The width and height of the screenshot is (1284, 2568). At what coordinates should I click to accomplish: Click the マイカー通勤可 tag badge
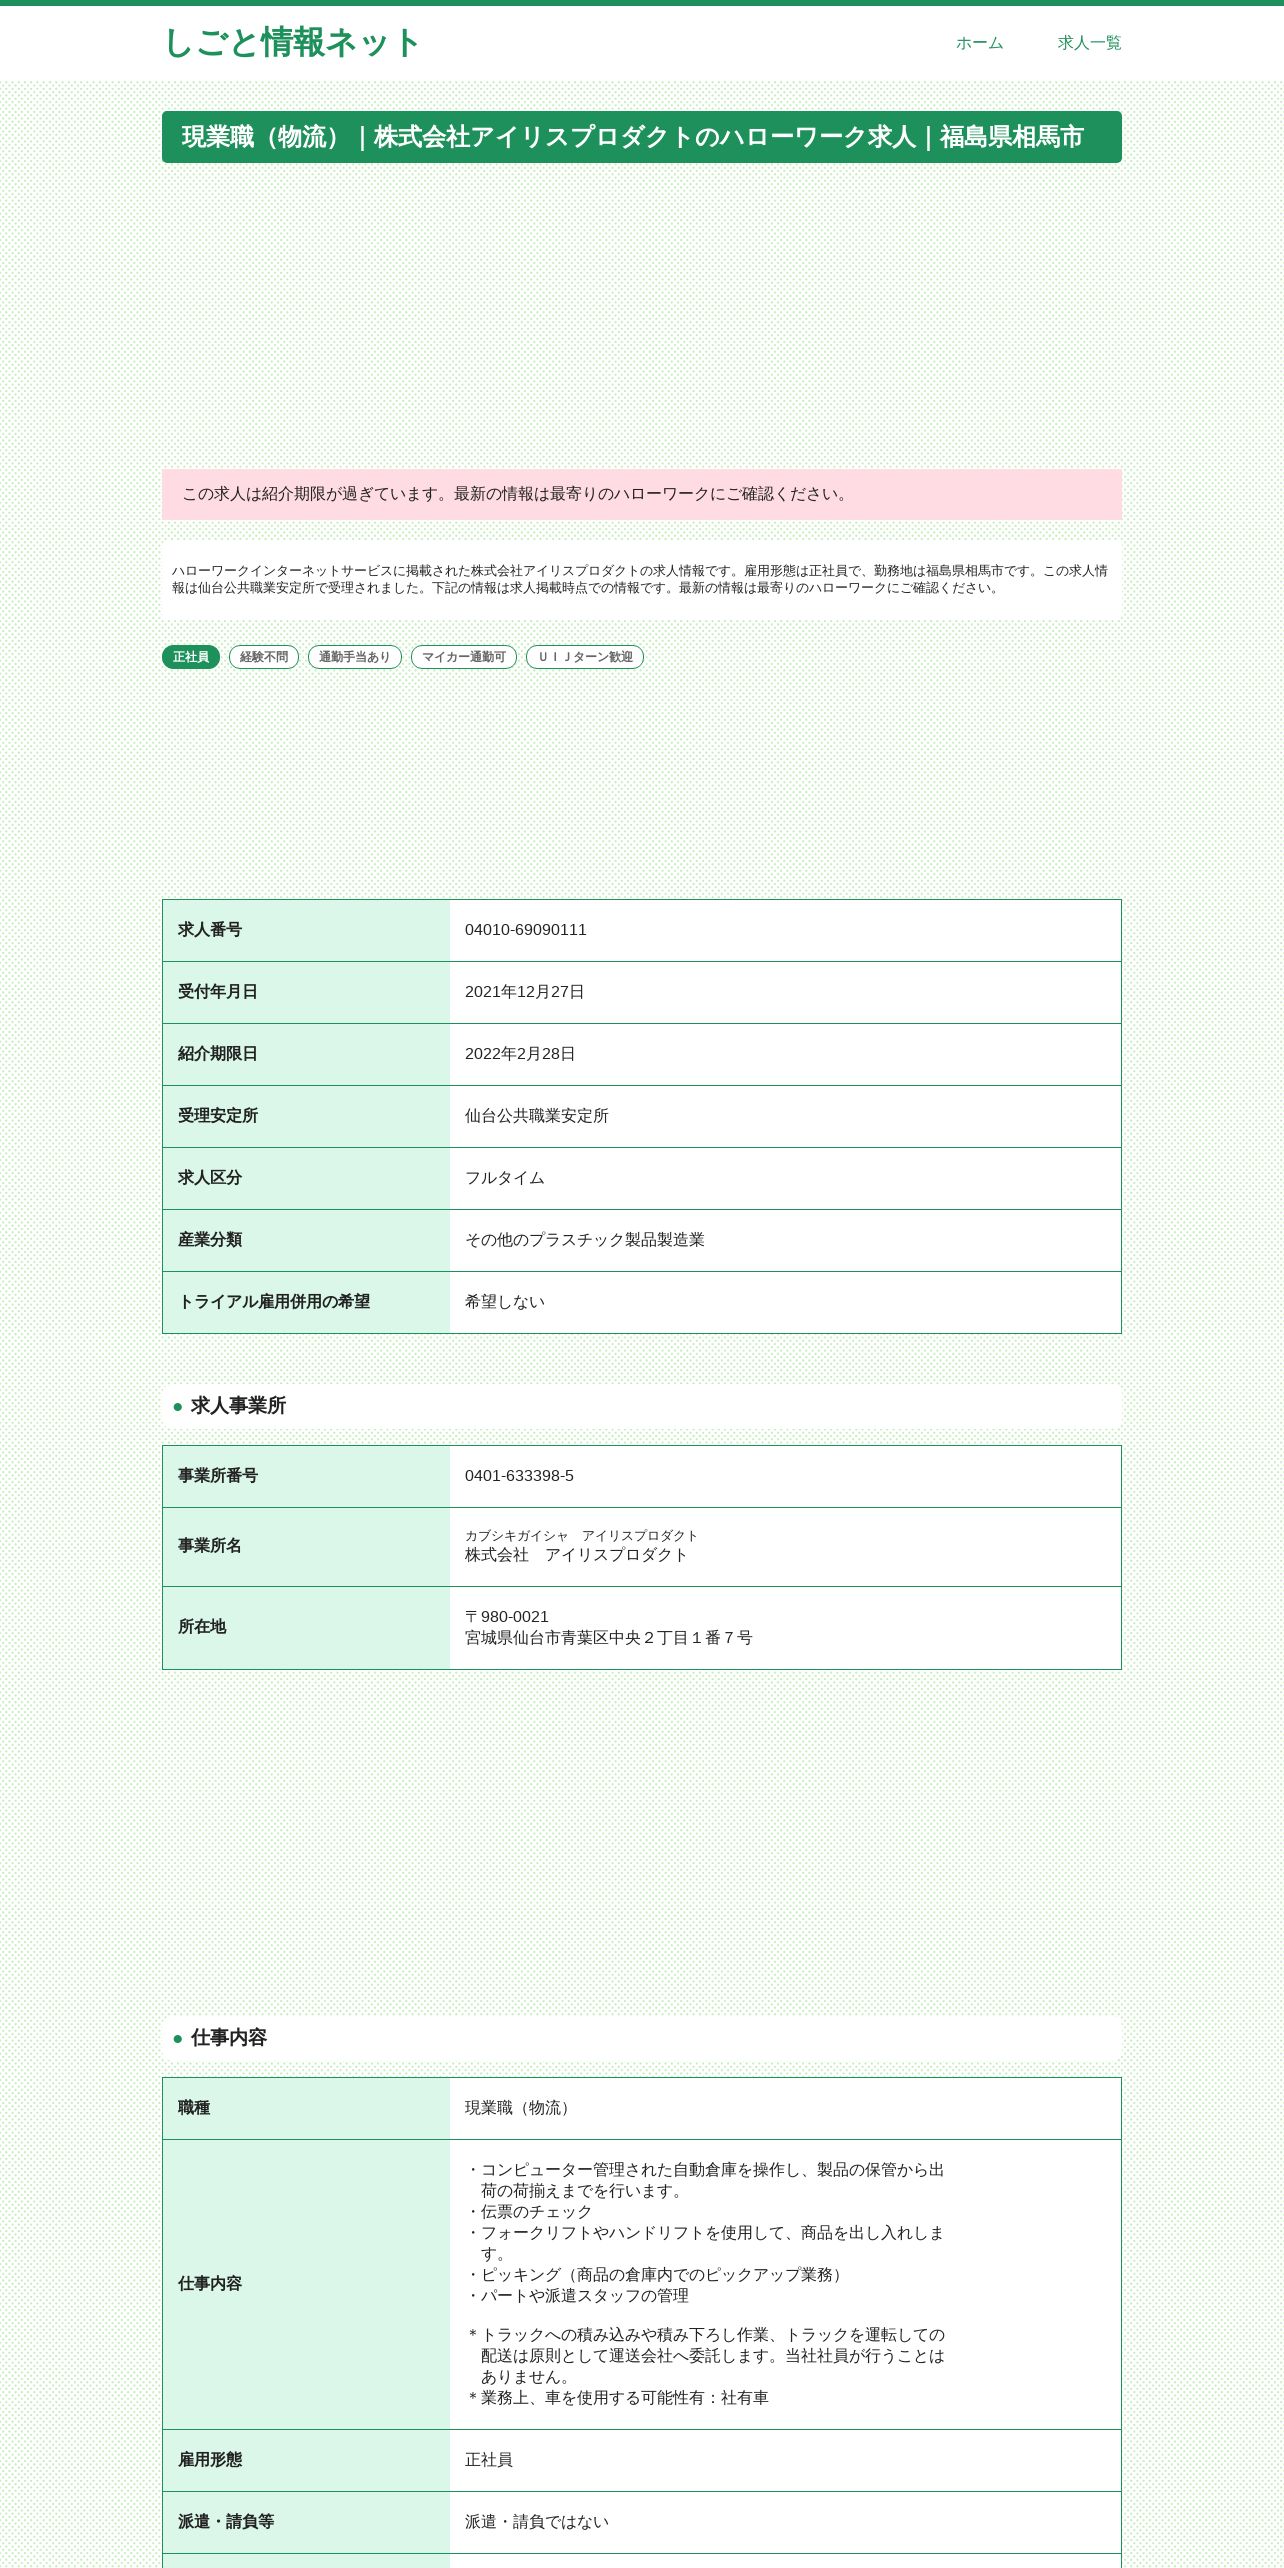click(464, 657)
